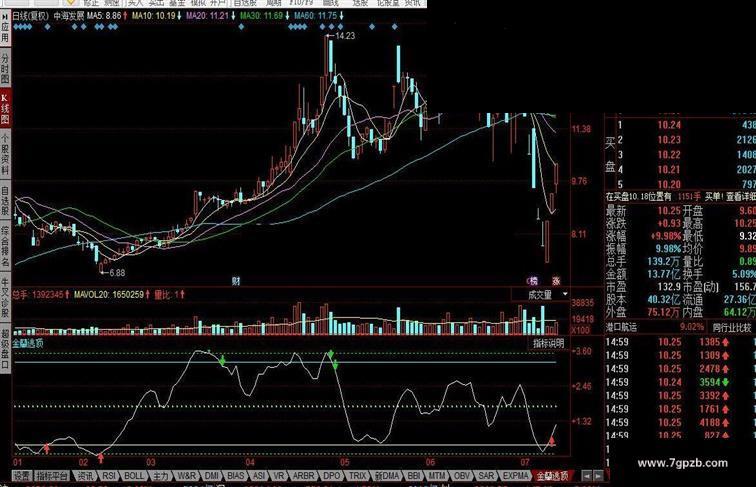Open the 综合排名 sidebar tab
This screenshot has width=756, height=487.
(x=5, y=246)
